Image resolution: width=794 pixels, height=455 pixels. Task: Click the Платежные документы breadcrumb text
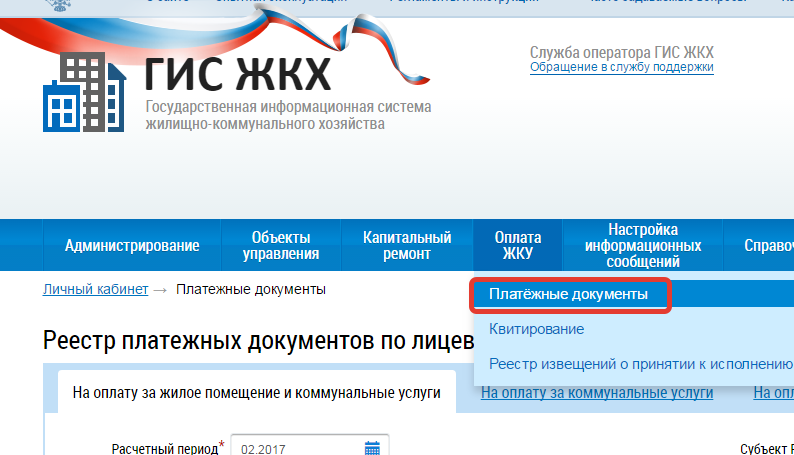[x=251, y=289]
